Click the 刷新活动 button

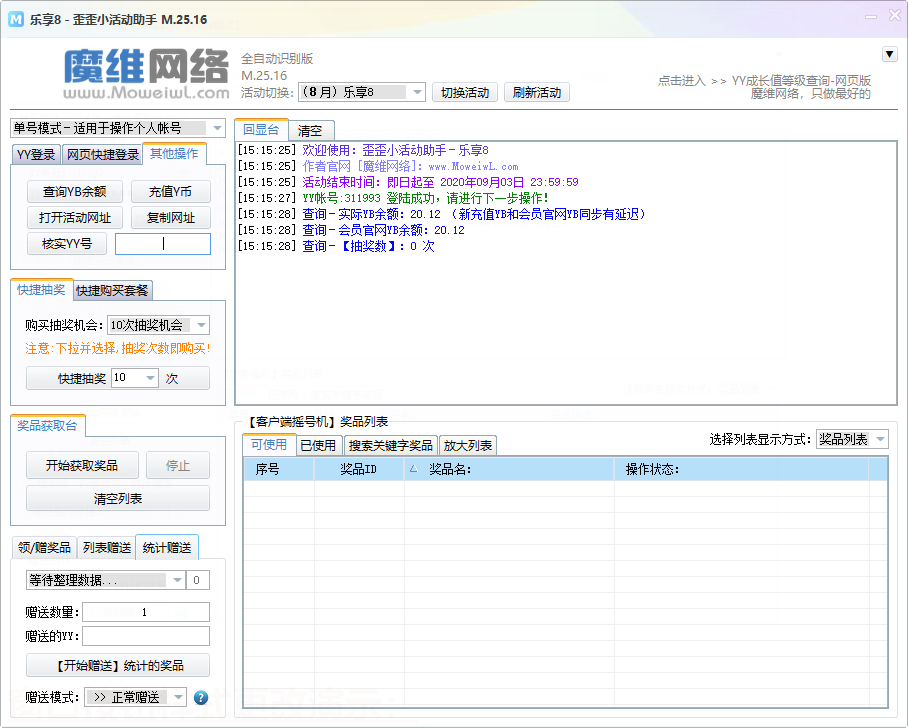coord(536,92)
